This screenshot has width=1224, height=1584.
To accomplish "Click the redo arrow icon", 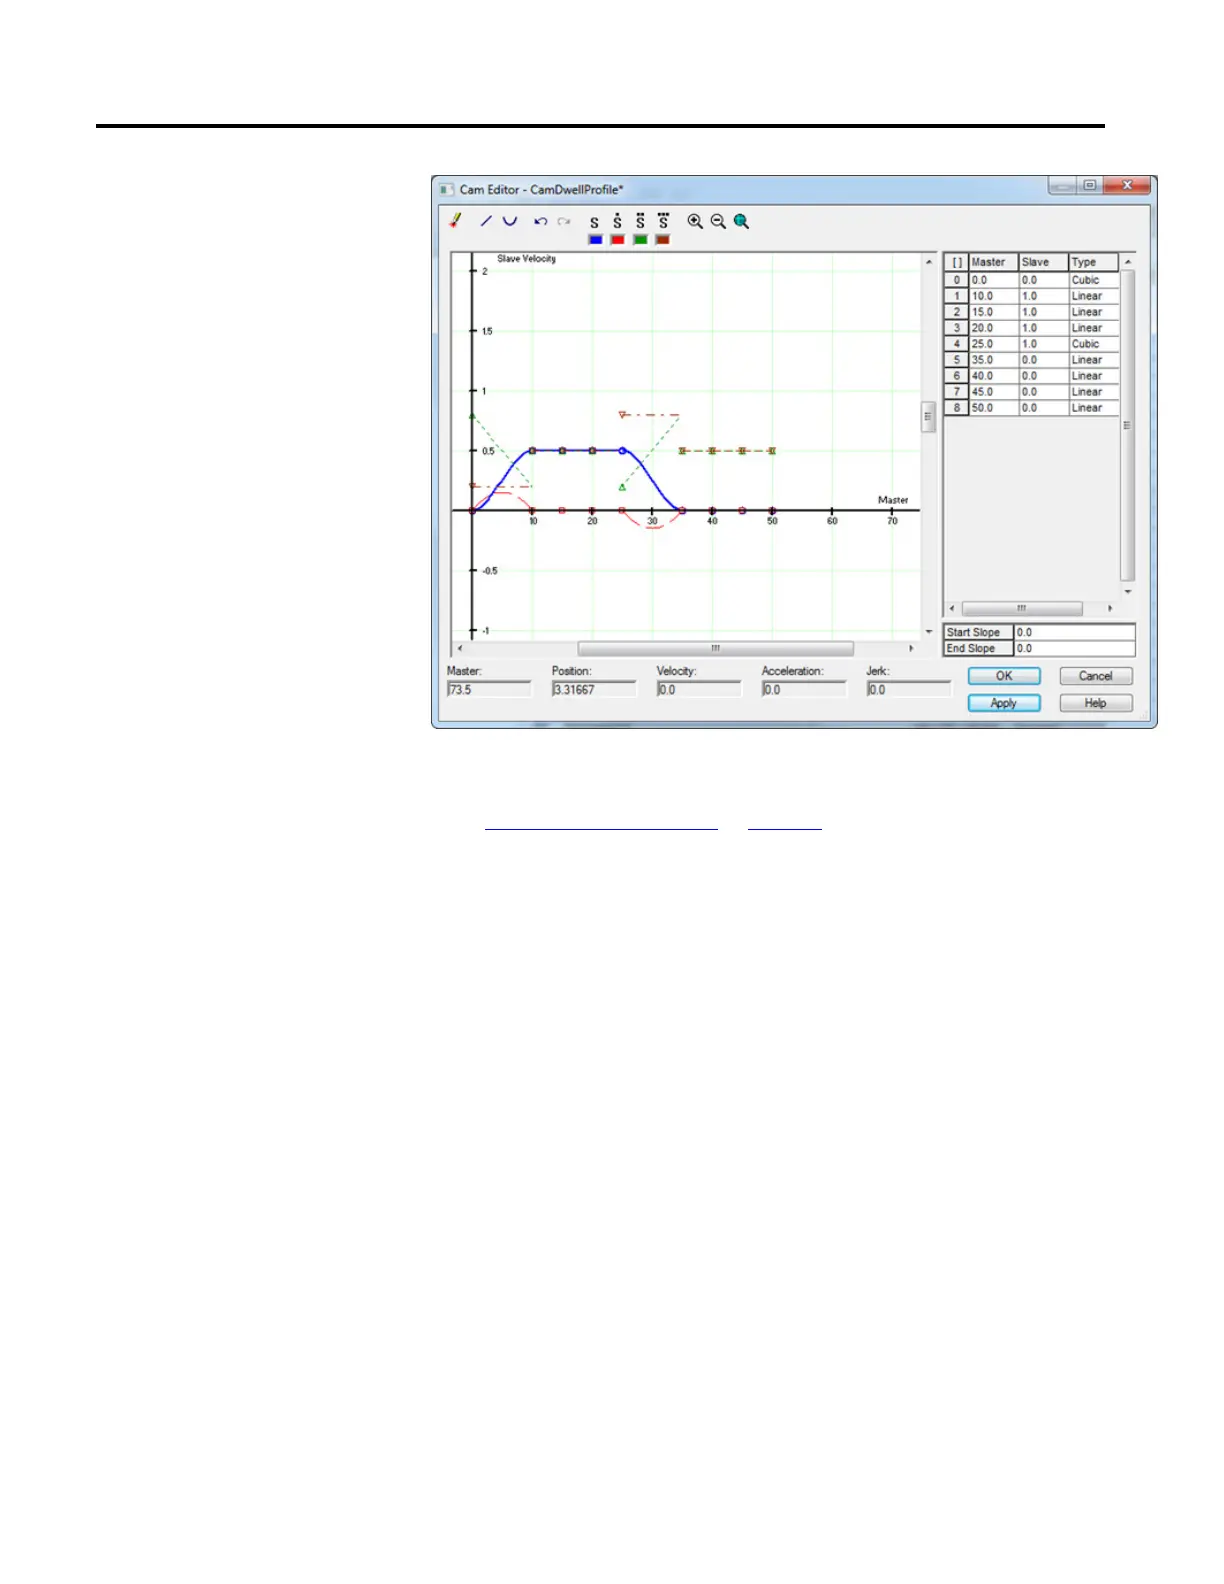I will pos(564,221).
